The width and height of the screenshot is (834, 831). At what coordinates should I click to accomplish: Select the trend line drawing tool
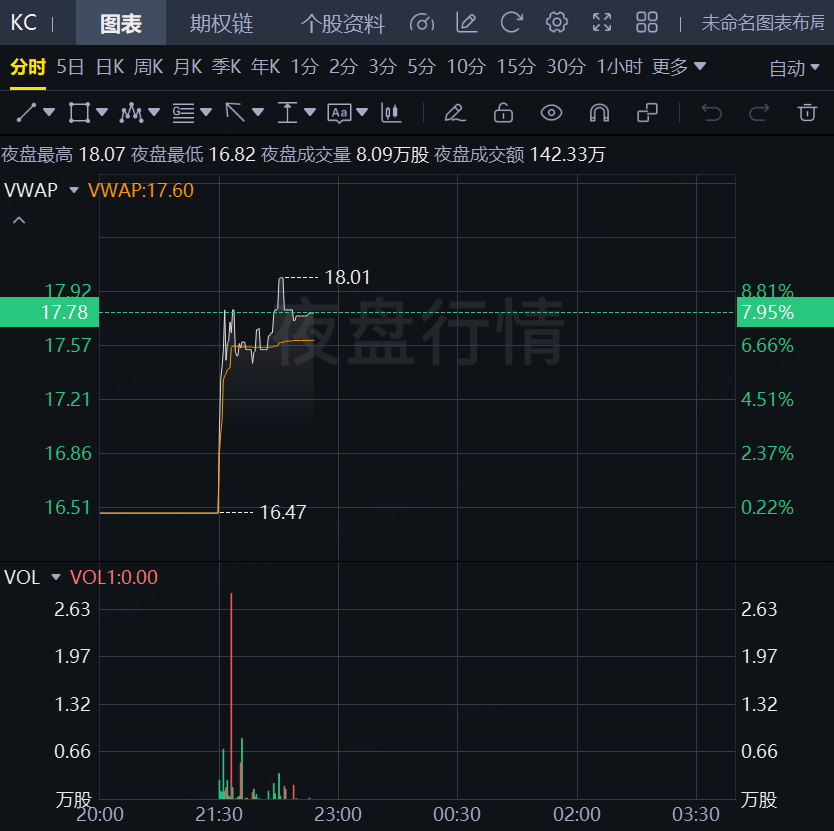(27, 112)
